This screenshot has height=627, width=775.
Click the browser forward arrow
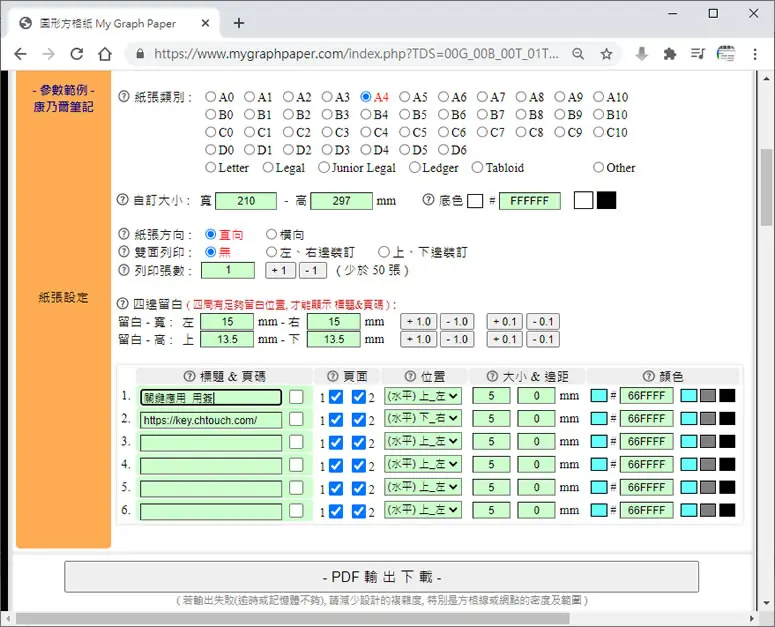tap(48, 54)
